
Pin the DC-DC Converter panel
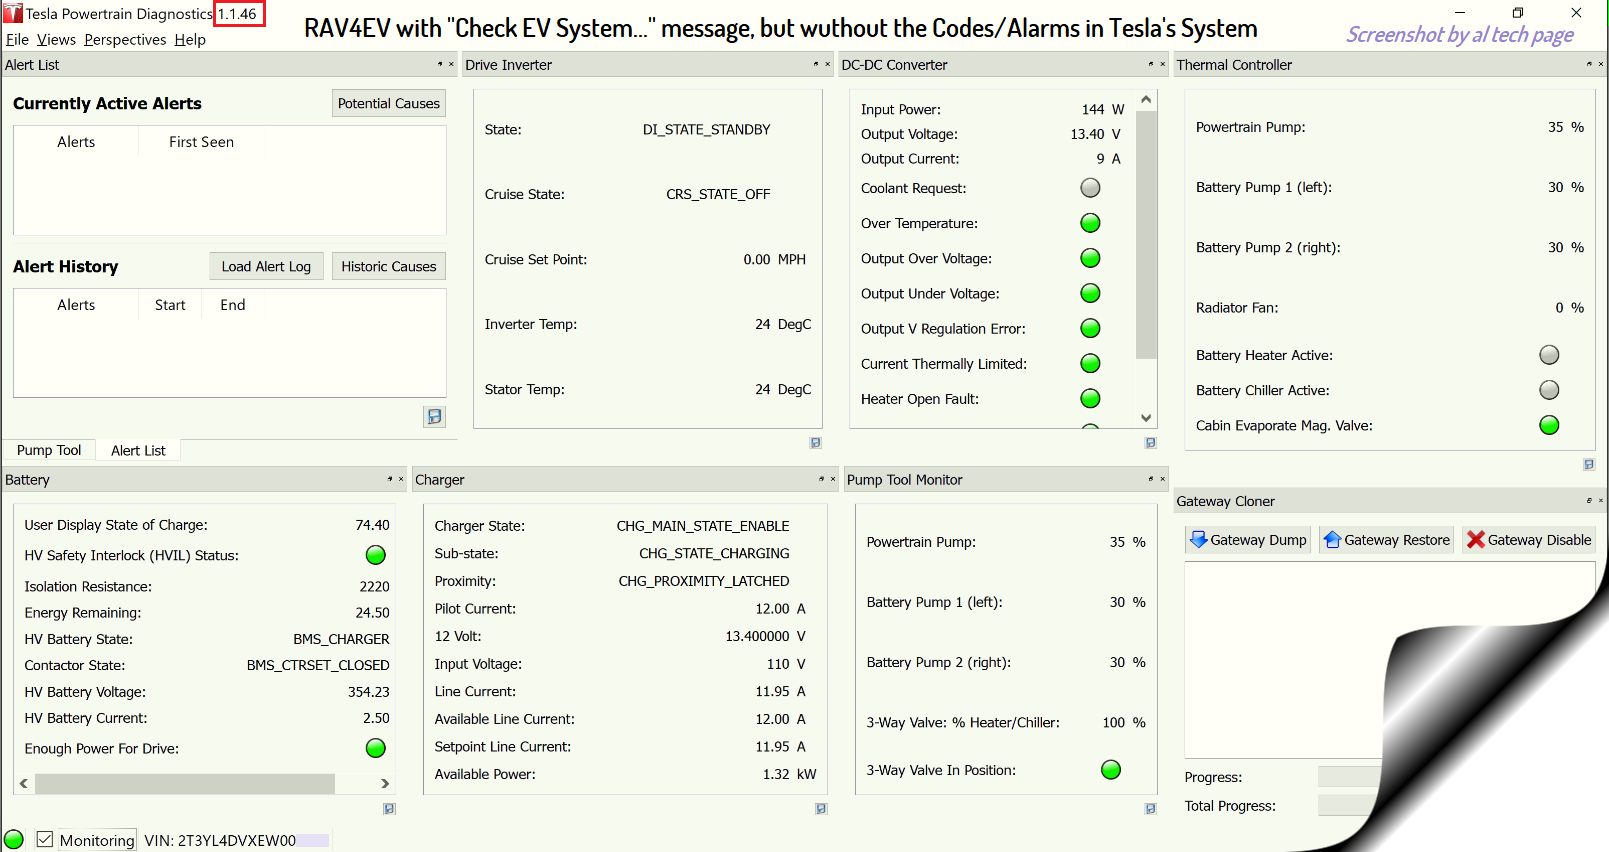coord(1151,65)
